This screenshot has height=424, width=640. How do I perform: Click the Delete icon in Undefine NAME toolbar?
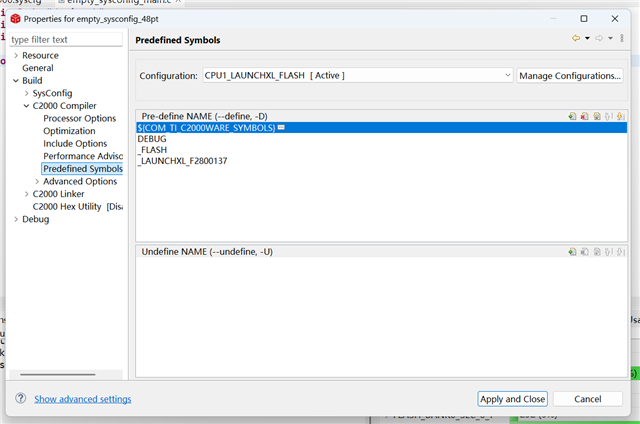(584, 252)
